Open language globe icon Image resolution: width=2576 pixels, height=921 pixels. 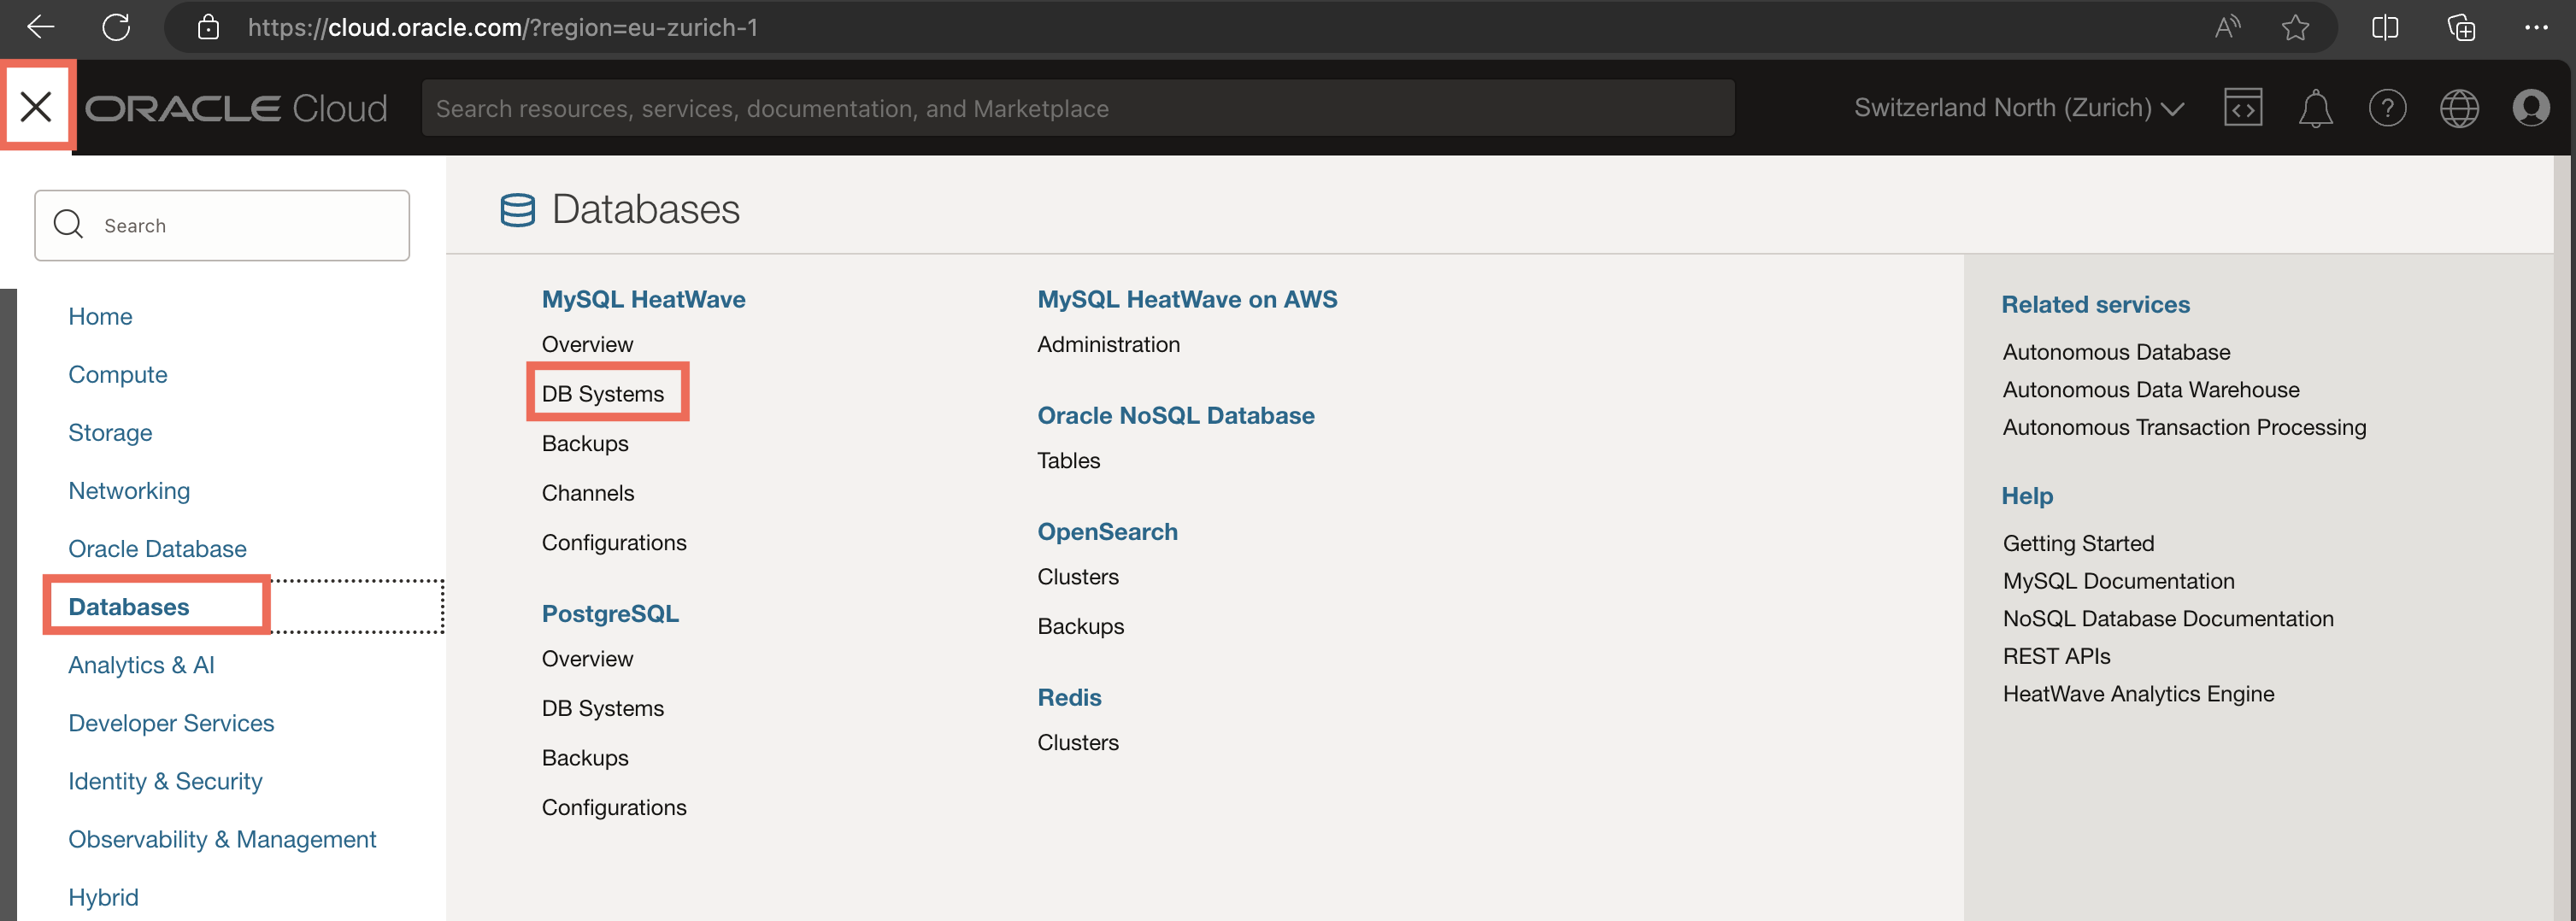[x=2459, y=107]
